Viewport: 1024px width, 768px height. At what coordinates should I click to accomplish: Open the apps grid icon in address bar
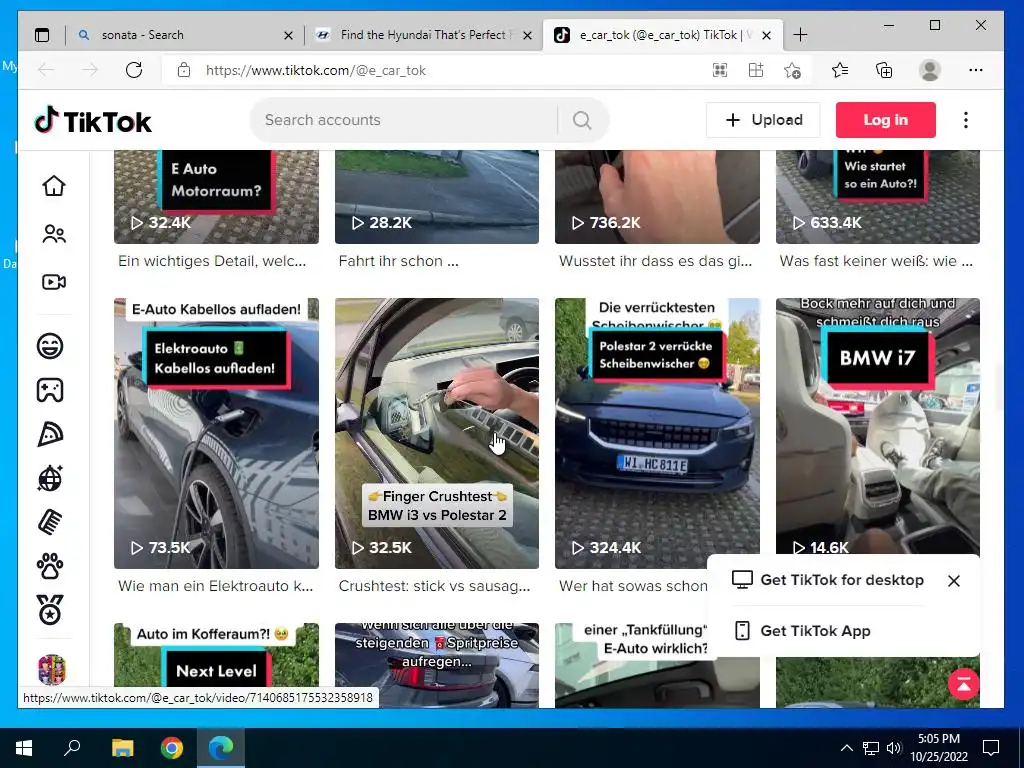[720, 70]
